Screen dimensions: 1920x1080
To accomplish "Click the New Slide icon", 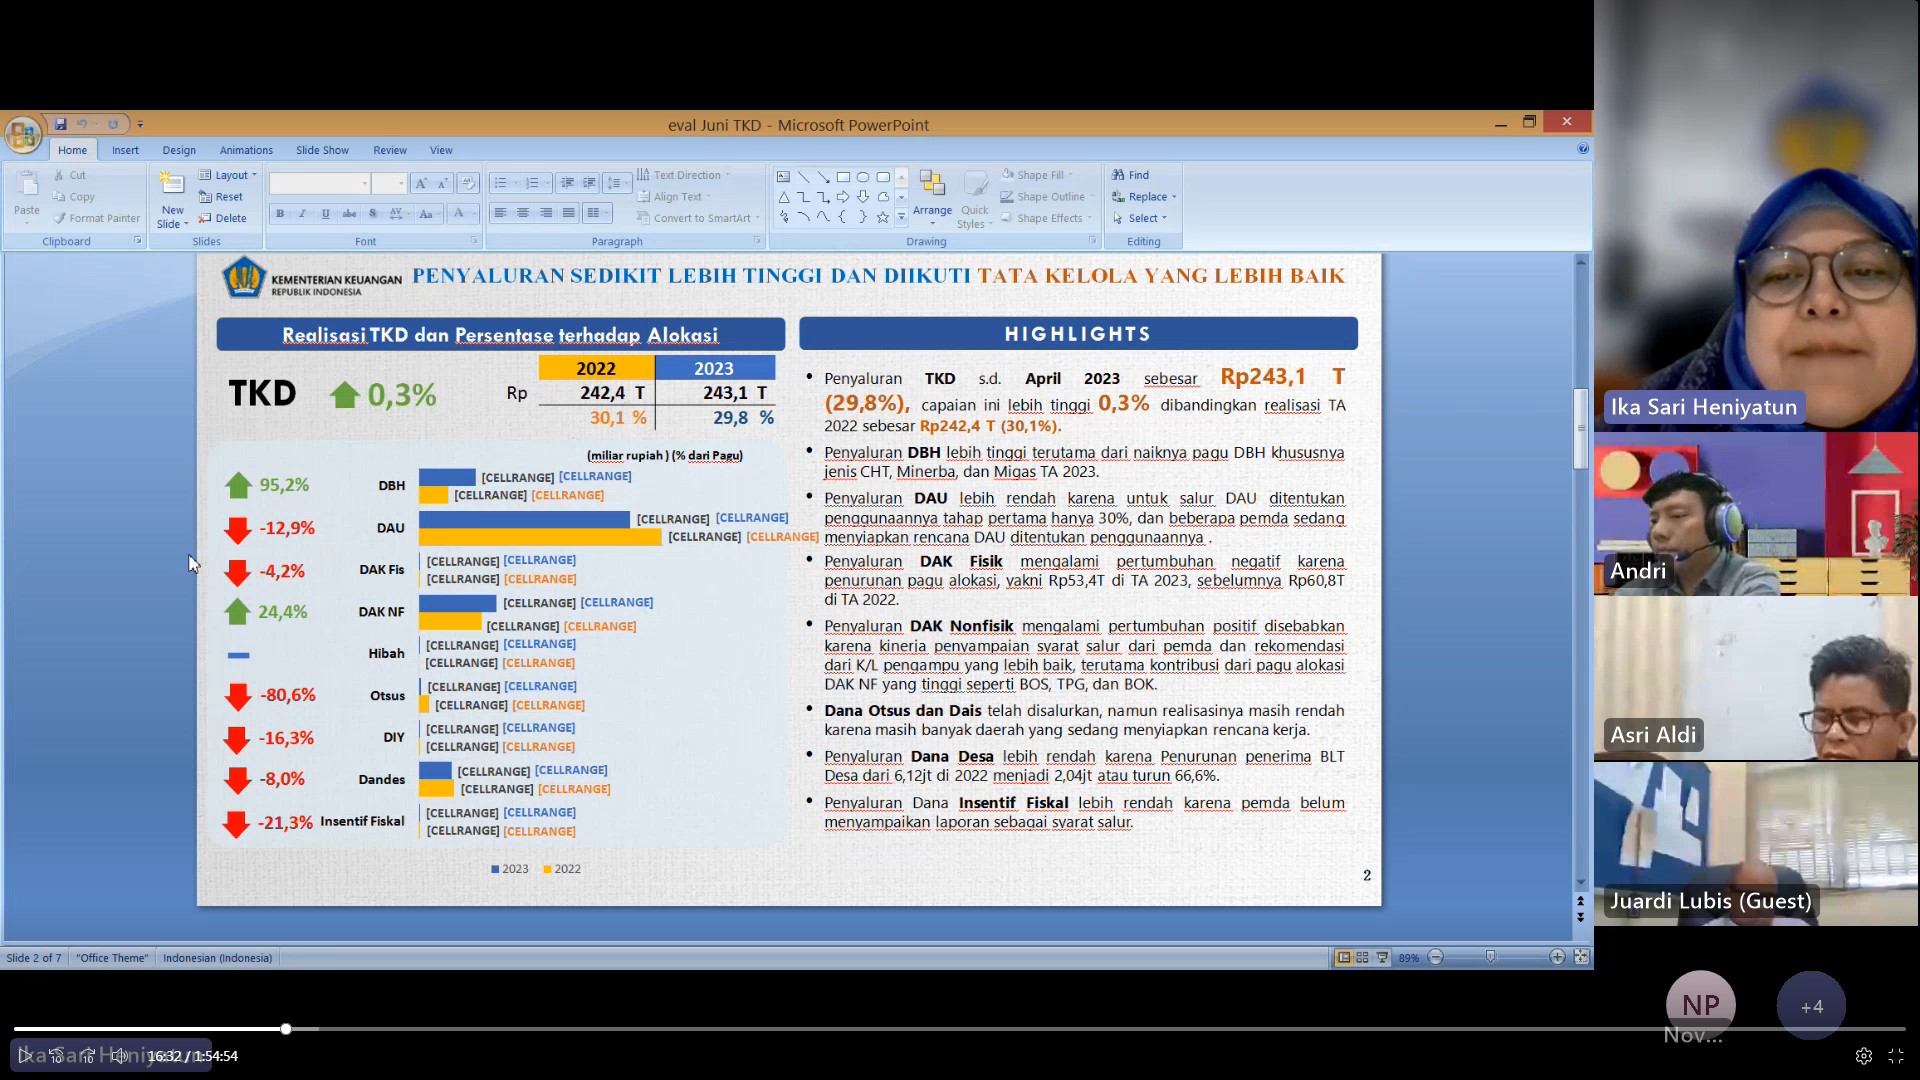I will (172, 185).
